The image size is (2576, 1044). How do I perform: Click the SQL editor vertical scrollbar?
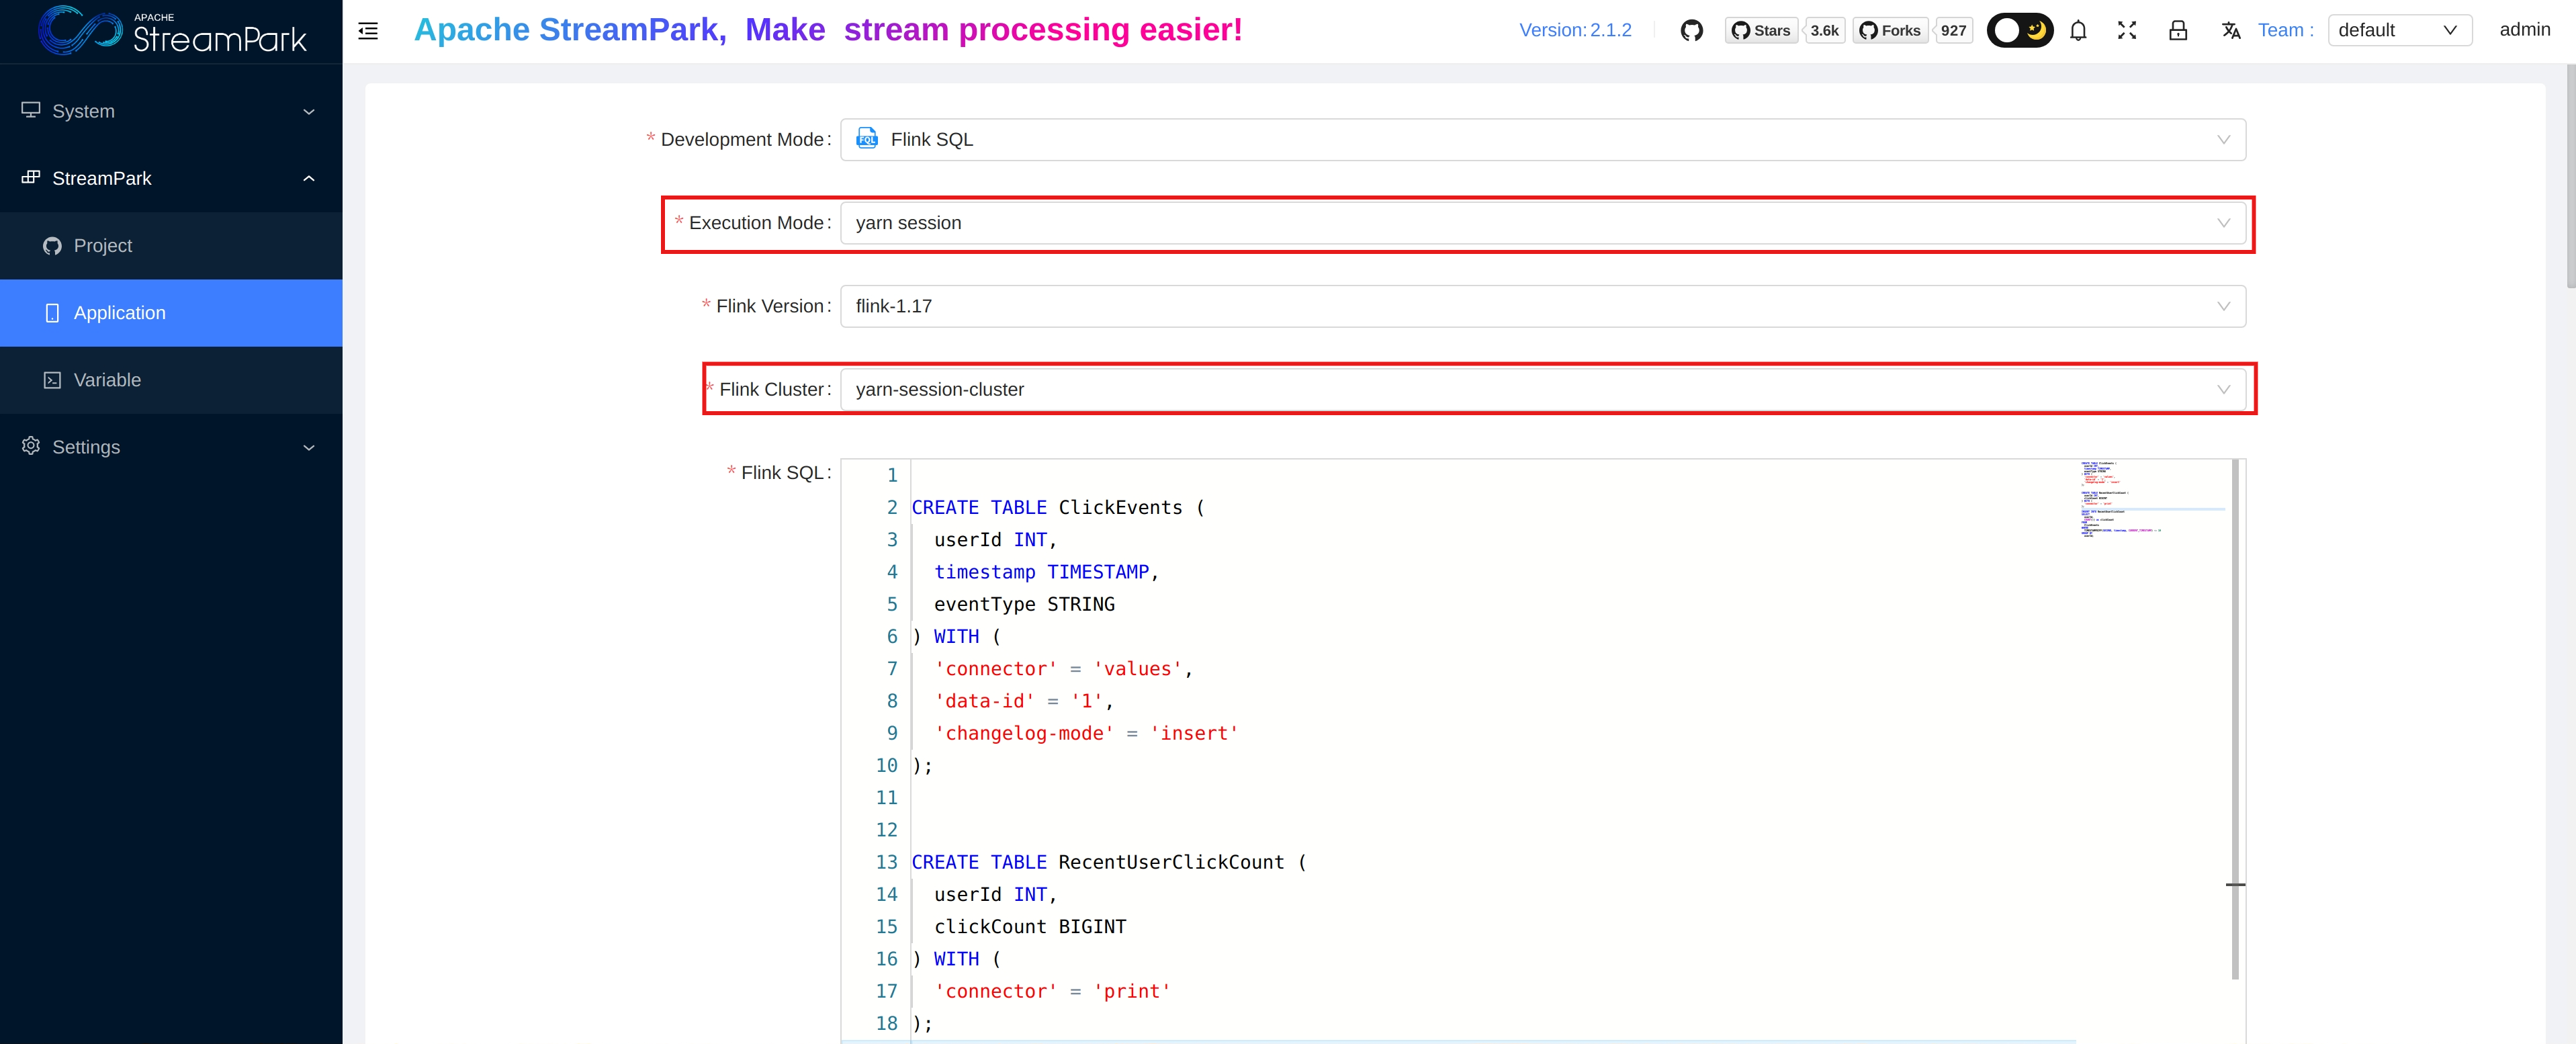point(2235,720)
